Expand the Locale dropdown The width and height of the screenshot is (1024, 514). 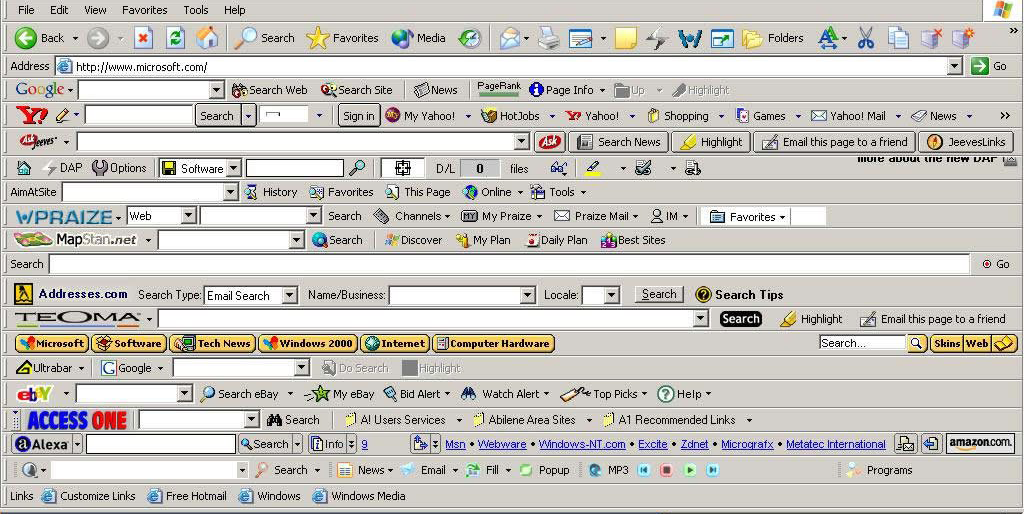(x=611, y=295)
